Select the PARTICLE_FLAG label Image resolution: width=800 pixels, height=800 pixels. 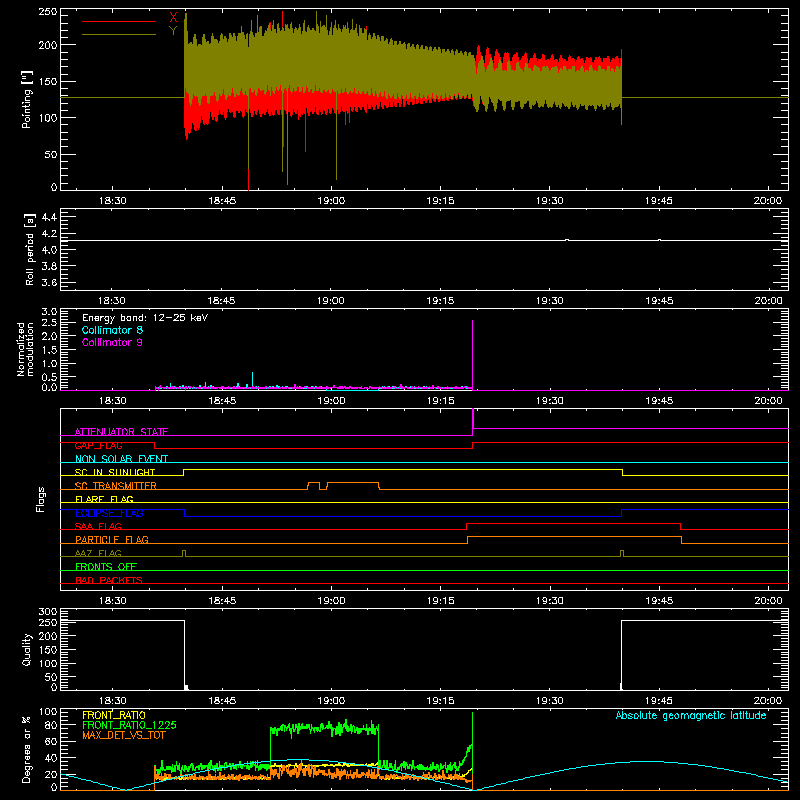(x=112, y=539)
